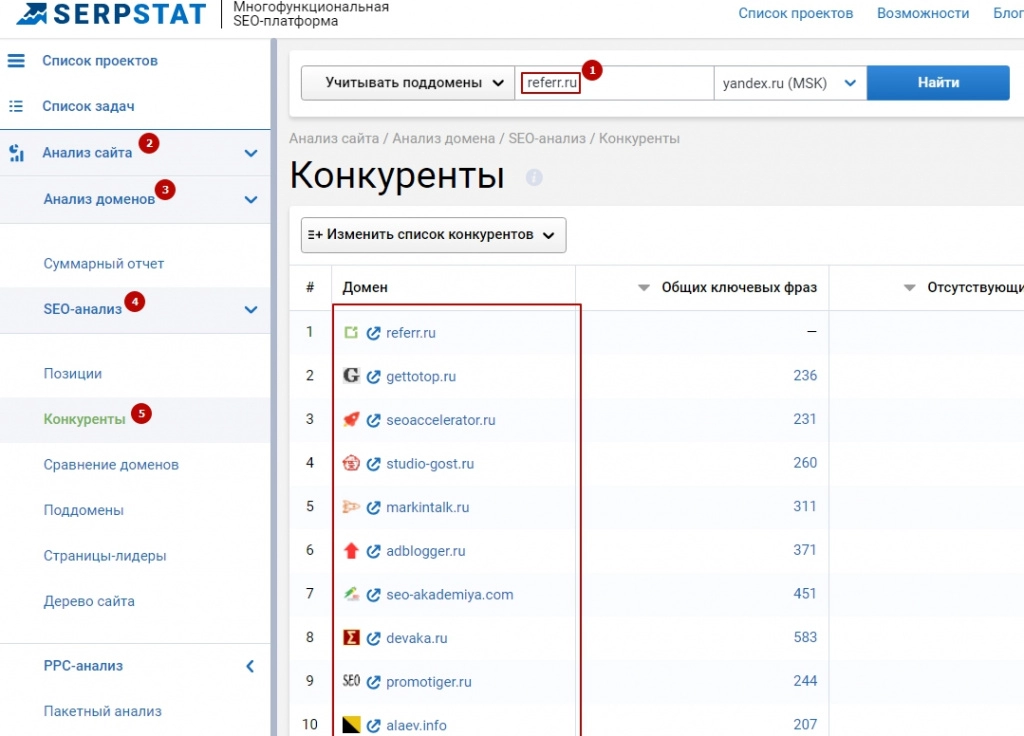Click the seo-akademiya.com favicon
Viewport: 1024px width, 736px height.
[351, 594]
